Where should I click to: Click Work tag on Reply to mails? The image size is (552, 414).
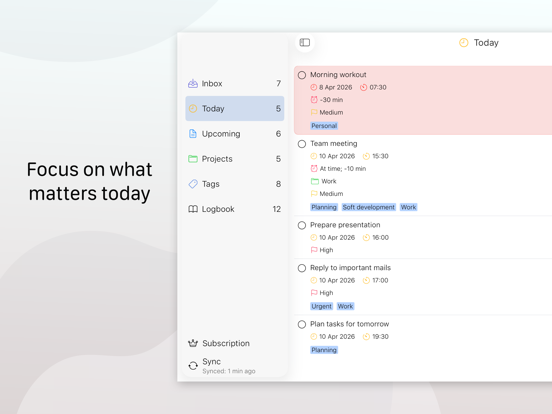(x=345, y=306)
